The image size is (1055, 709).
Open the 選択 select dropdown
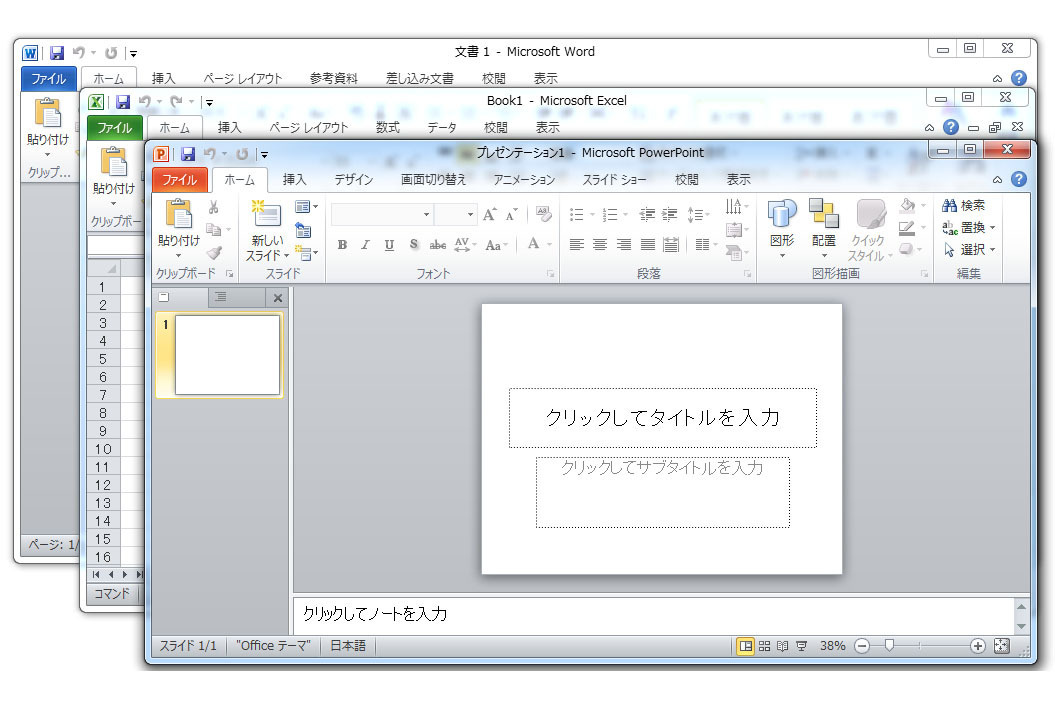pyautogui.click(x=970, y=250)
